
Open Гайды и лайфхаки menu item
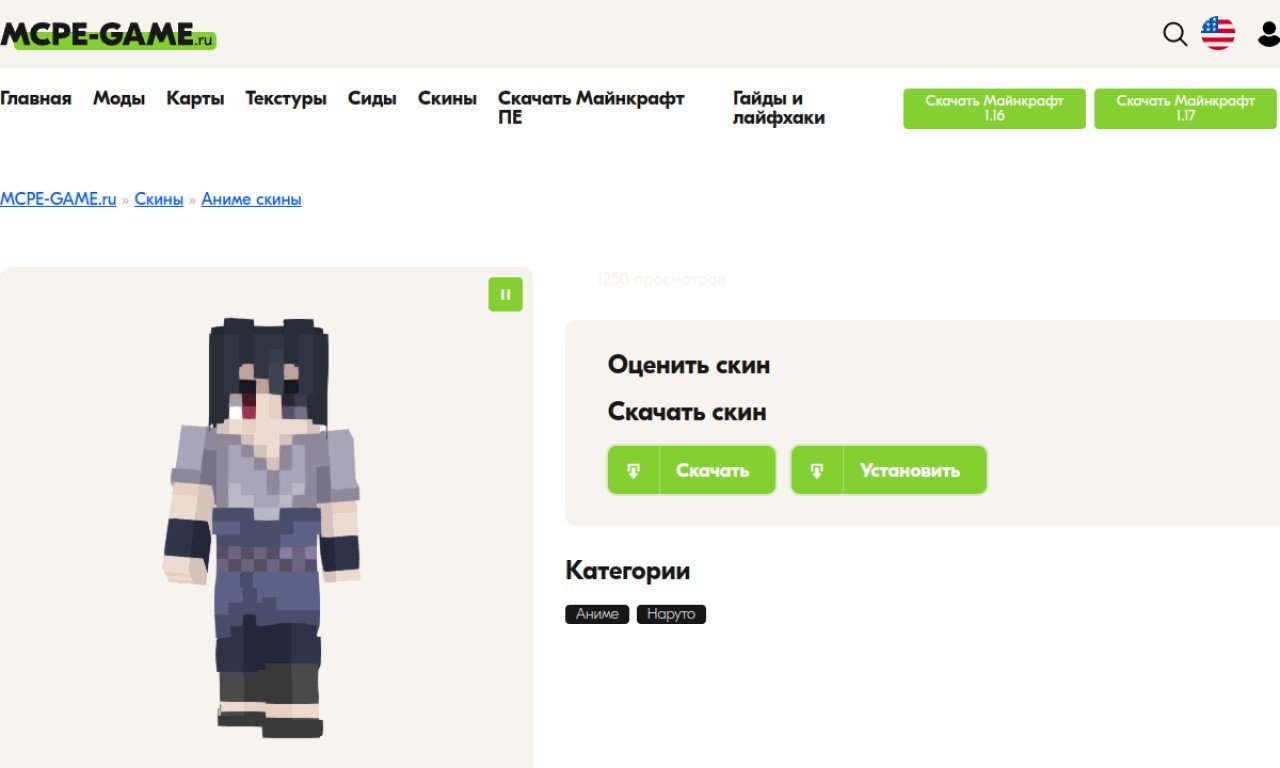click(x=779, y=108)
